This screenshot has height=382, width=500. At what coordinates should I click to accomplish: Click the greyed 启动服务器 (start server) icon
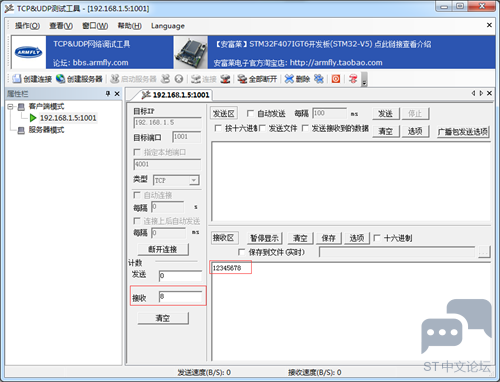[x=115, y=79]
